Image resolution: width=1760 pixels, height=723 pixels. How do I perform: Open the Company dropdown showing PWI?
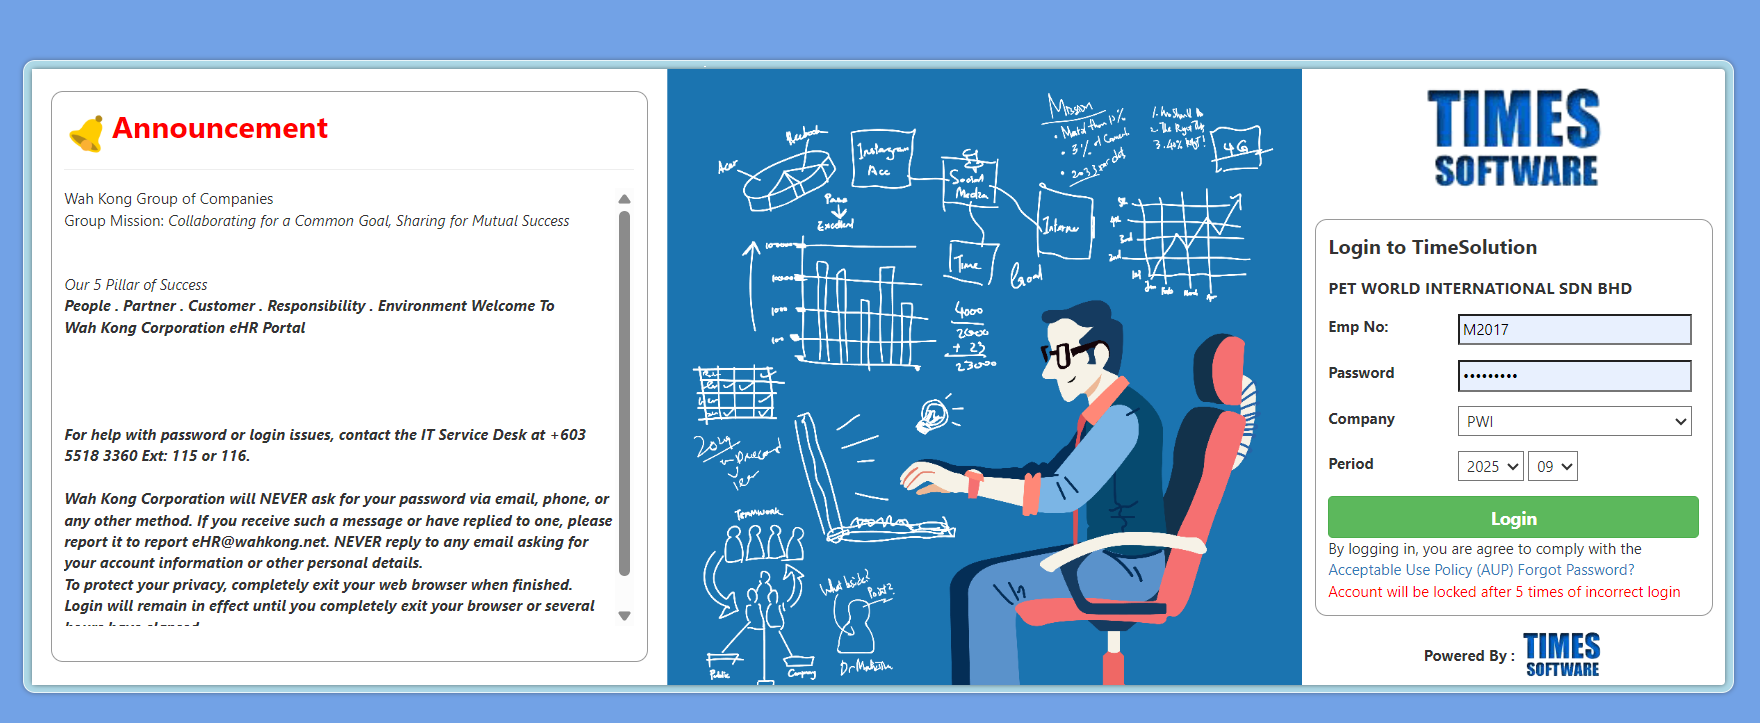(1573, 421)
